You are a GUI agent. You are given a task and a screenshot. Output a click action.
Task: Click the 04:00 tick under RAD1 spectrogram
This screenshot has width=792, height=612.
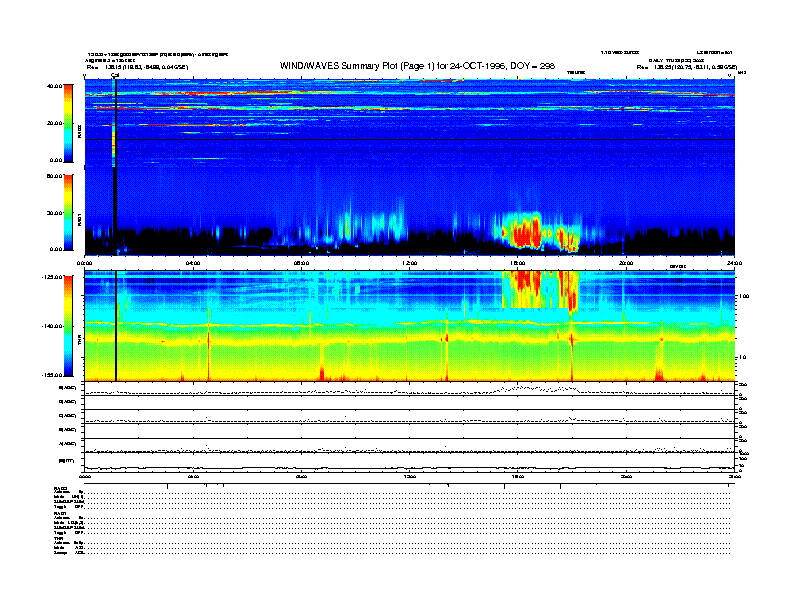tap(193, 263)
